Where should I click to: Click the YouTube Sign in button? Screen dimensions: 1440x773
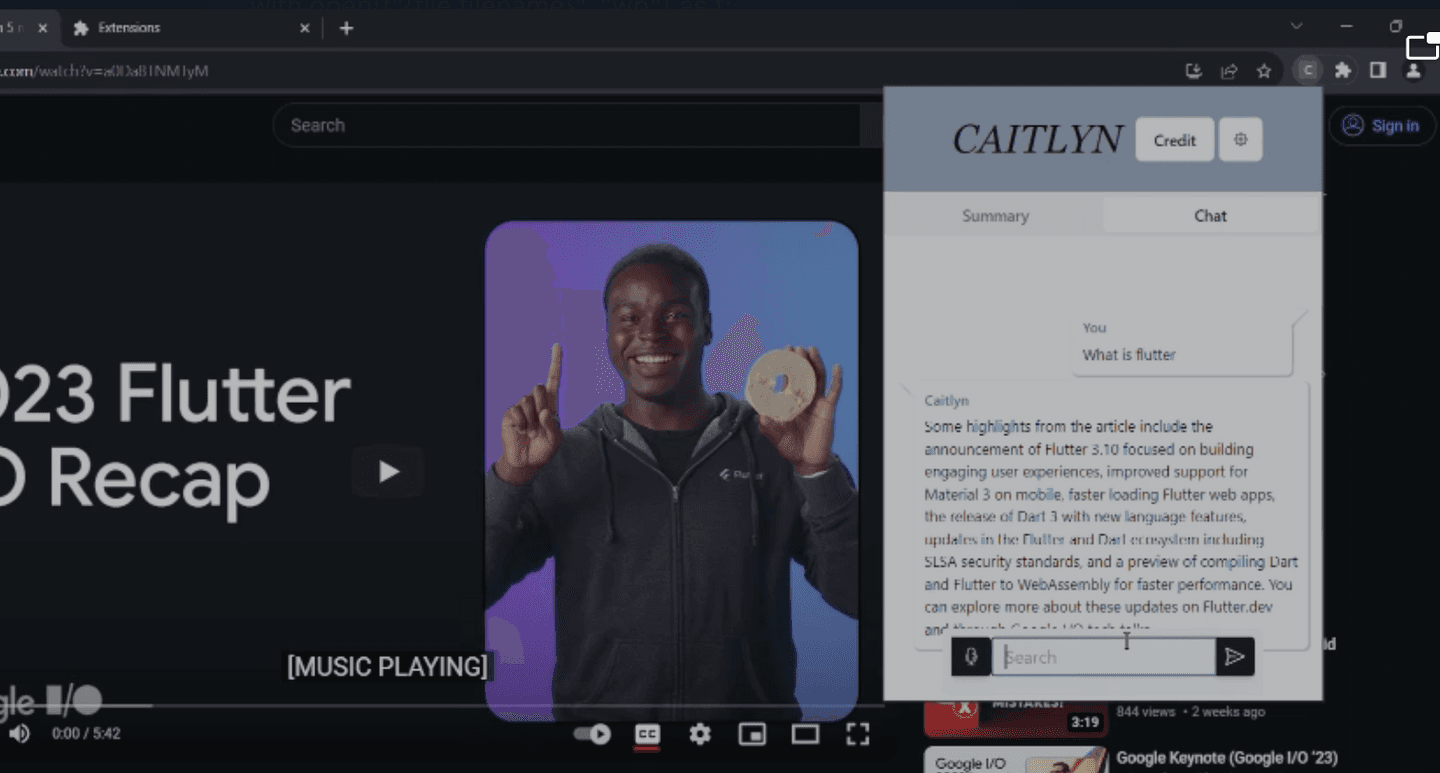1382,125
